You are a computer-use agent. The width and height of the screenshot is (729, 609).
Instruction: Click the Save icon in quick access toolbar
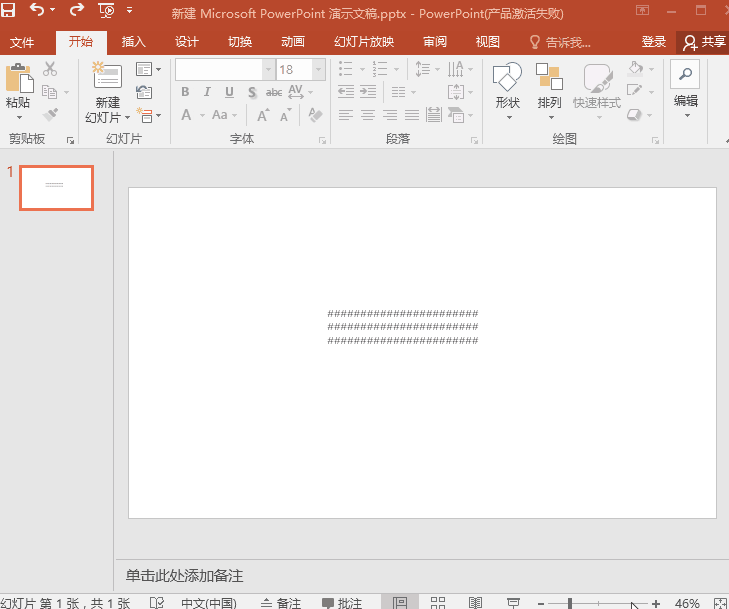click(9, 12)
